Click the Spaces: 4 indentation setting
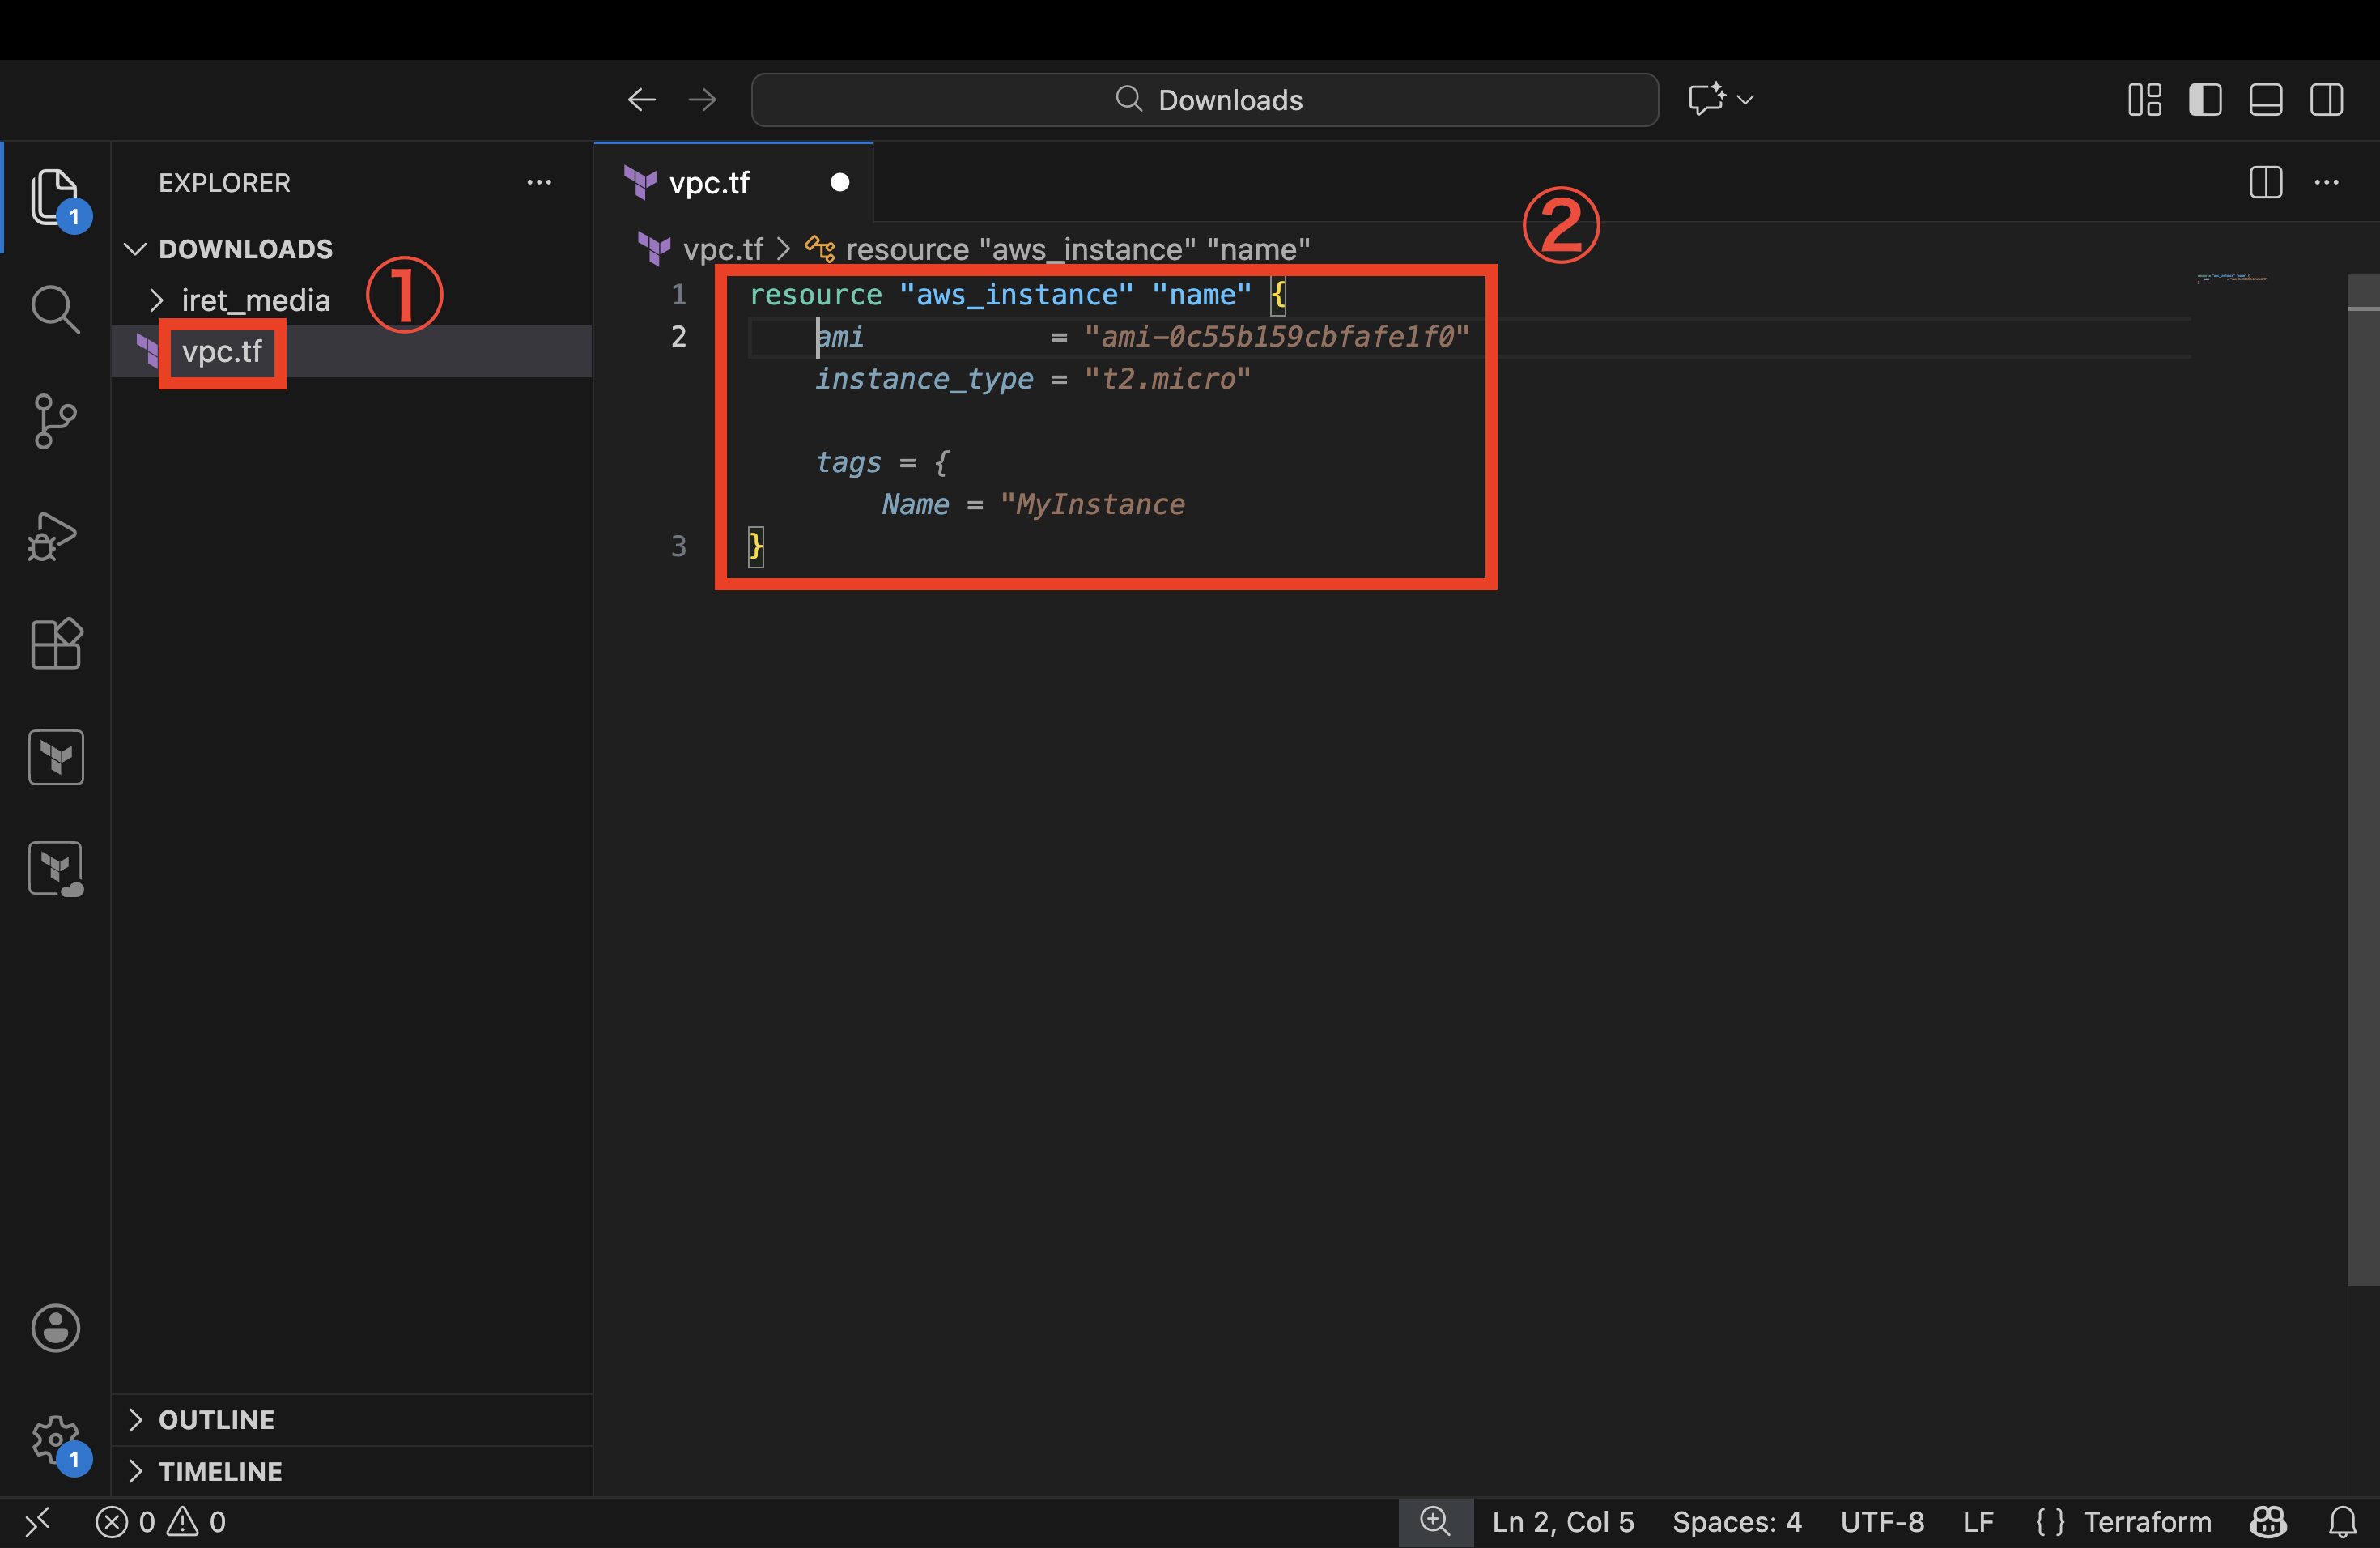The image size is (2380, 1548). pos(1737,1522)
